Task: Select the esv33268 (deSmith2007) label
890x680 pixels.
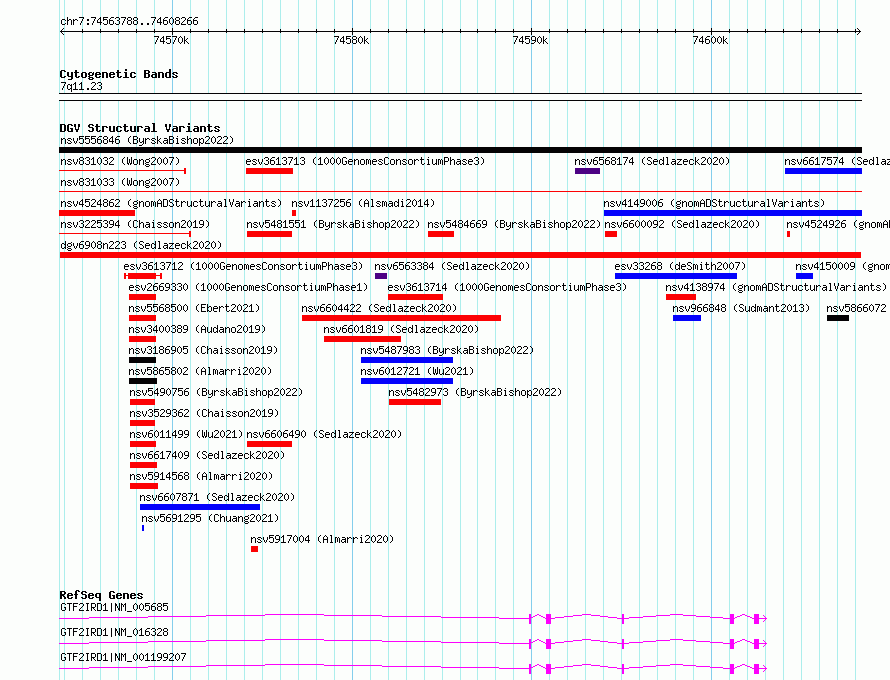Action: pos(680,266)
